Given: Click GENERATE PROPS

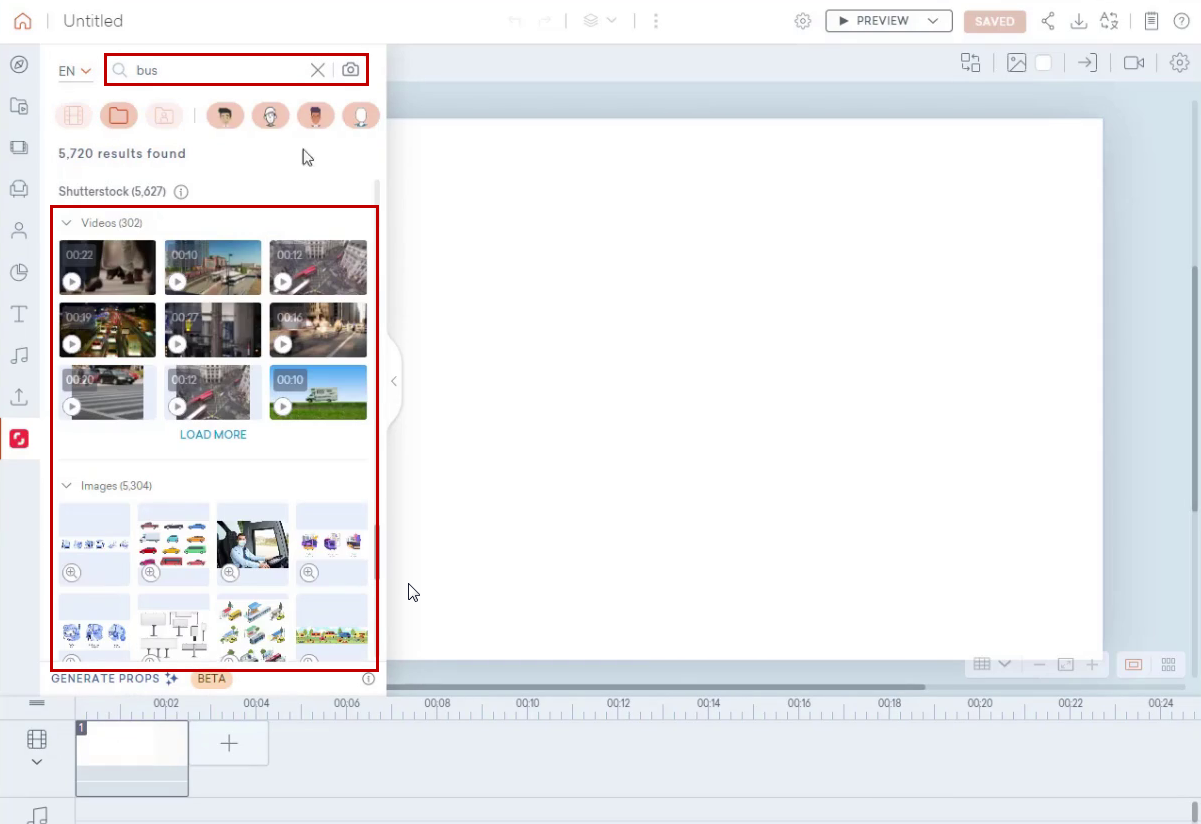Looking at the screenshot, I should point(114,678).
